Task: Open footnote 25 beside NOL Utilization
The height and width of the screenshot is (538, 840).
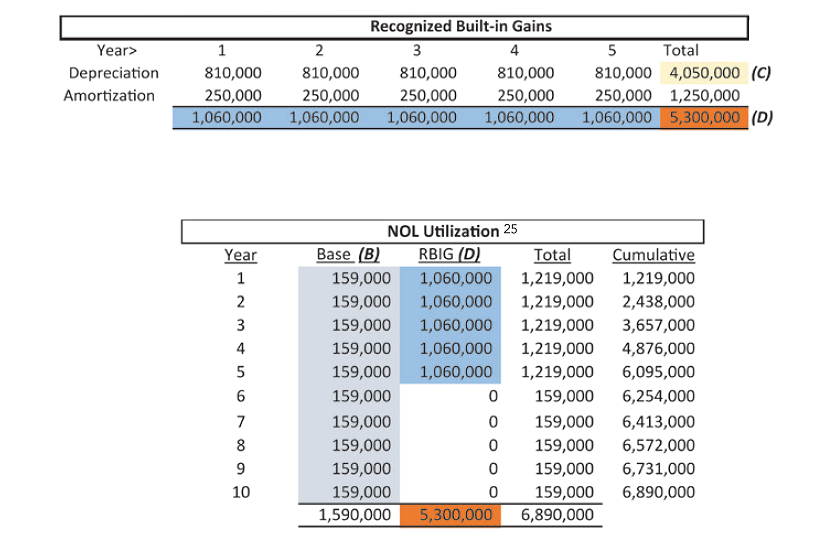Action: coord(510,229)
